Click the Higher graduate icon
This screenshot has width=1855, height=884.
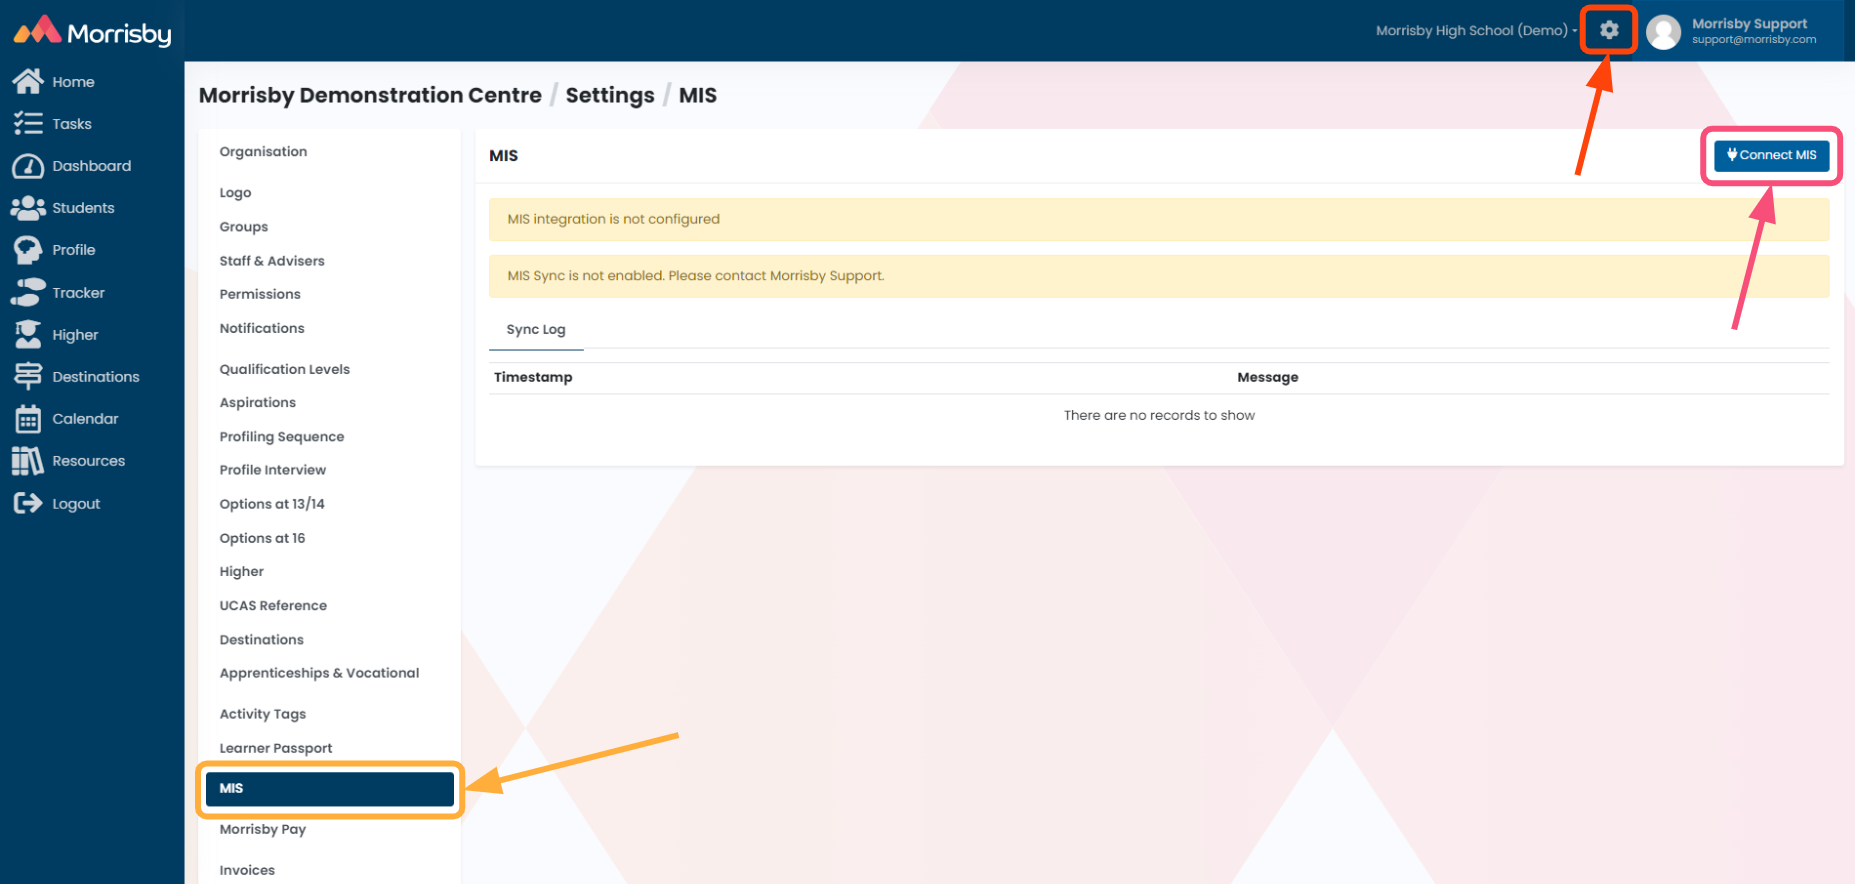coord(28,334)
